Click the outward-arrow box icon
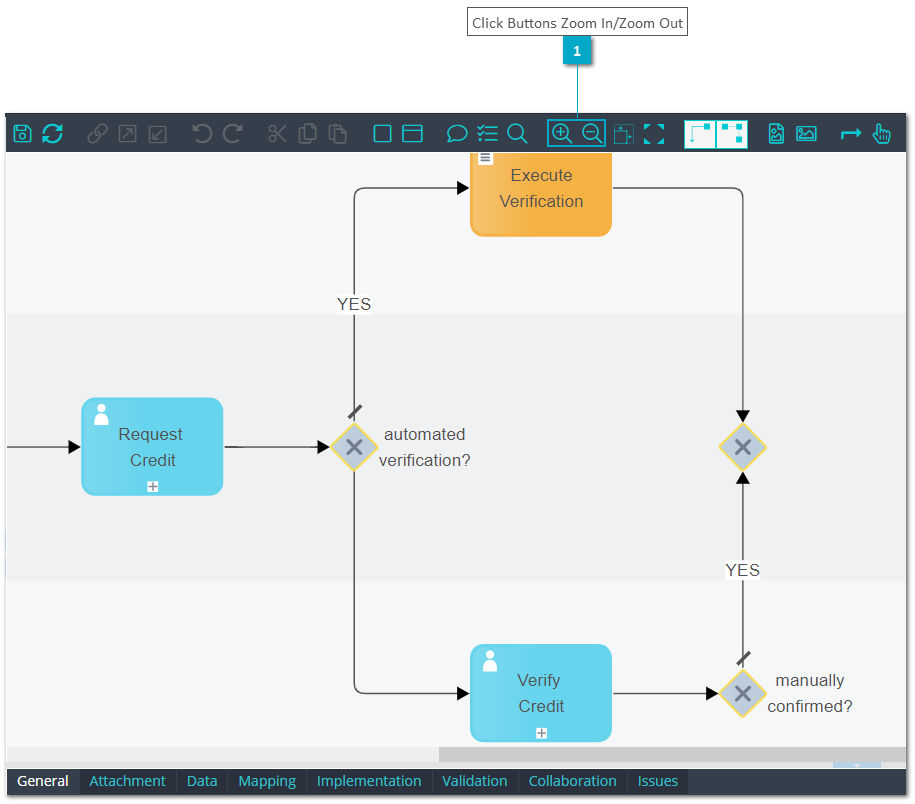Screen dimensions: 915x804 coord(127,134)
